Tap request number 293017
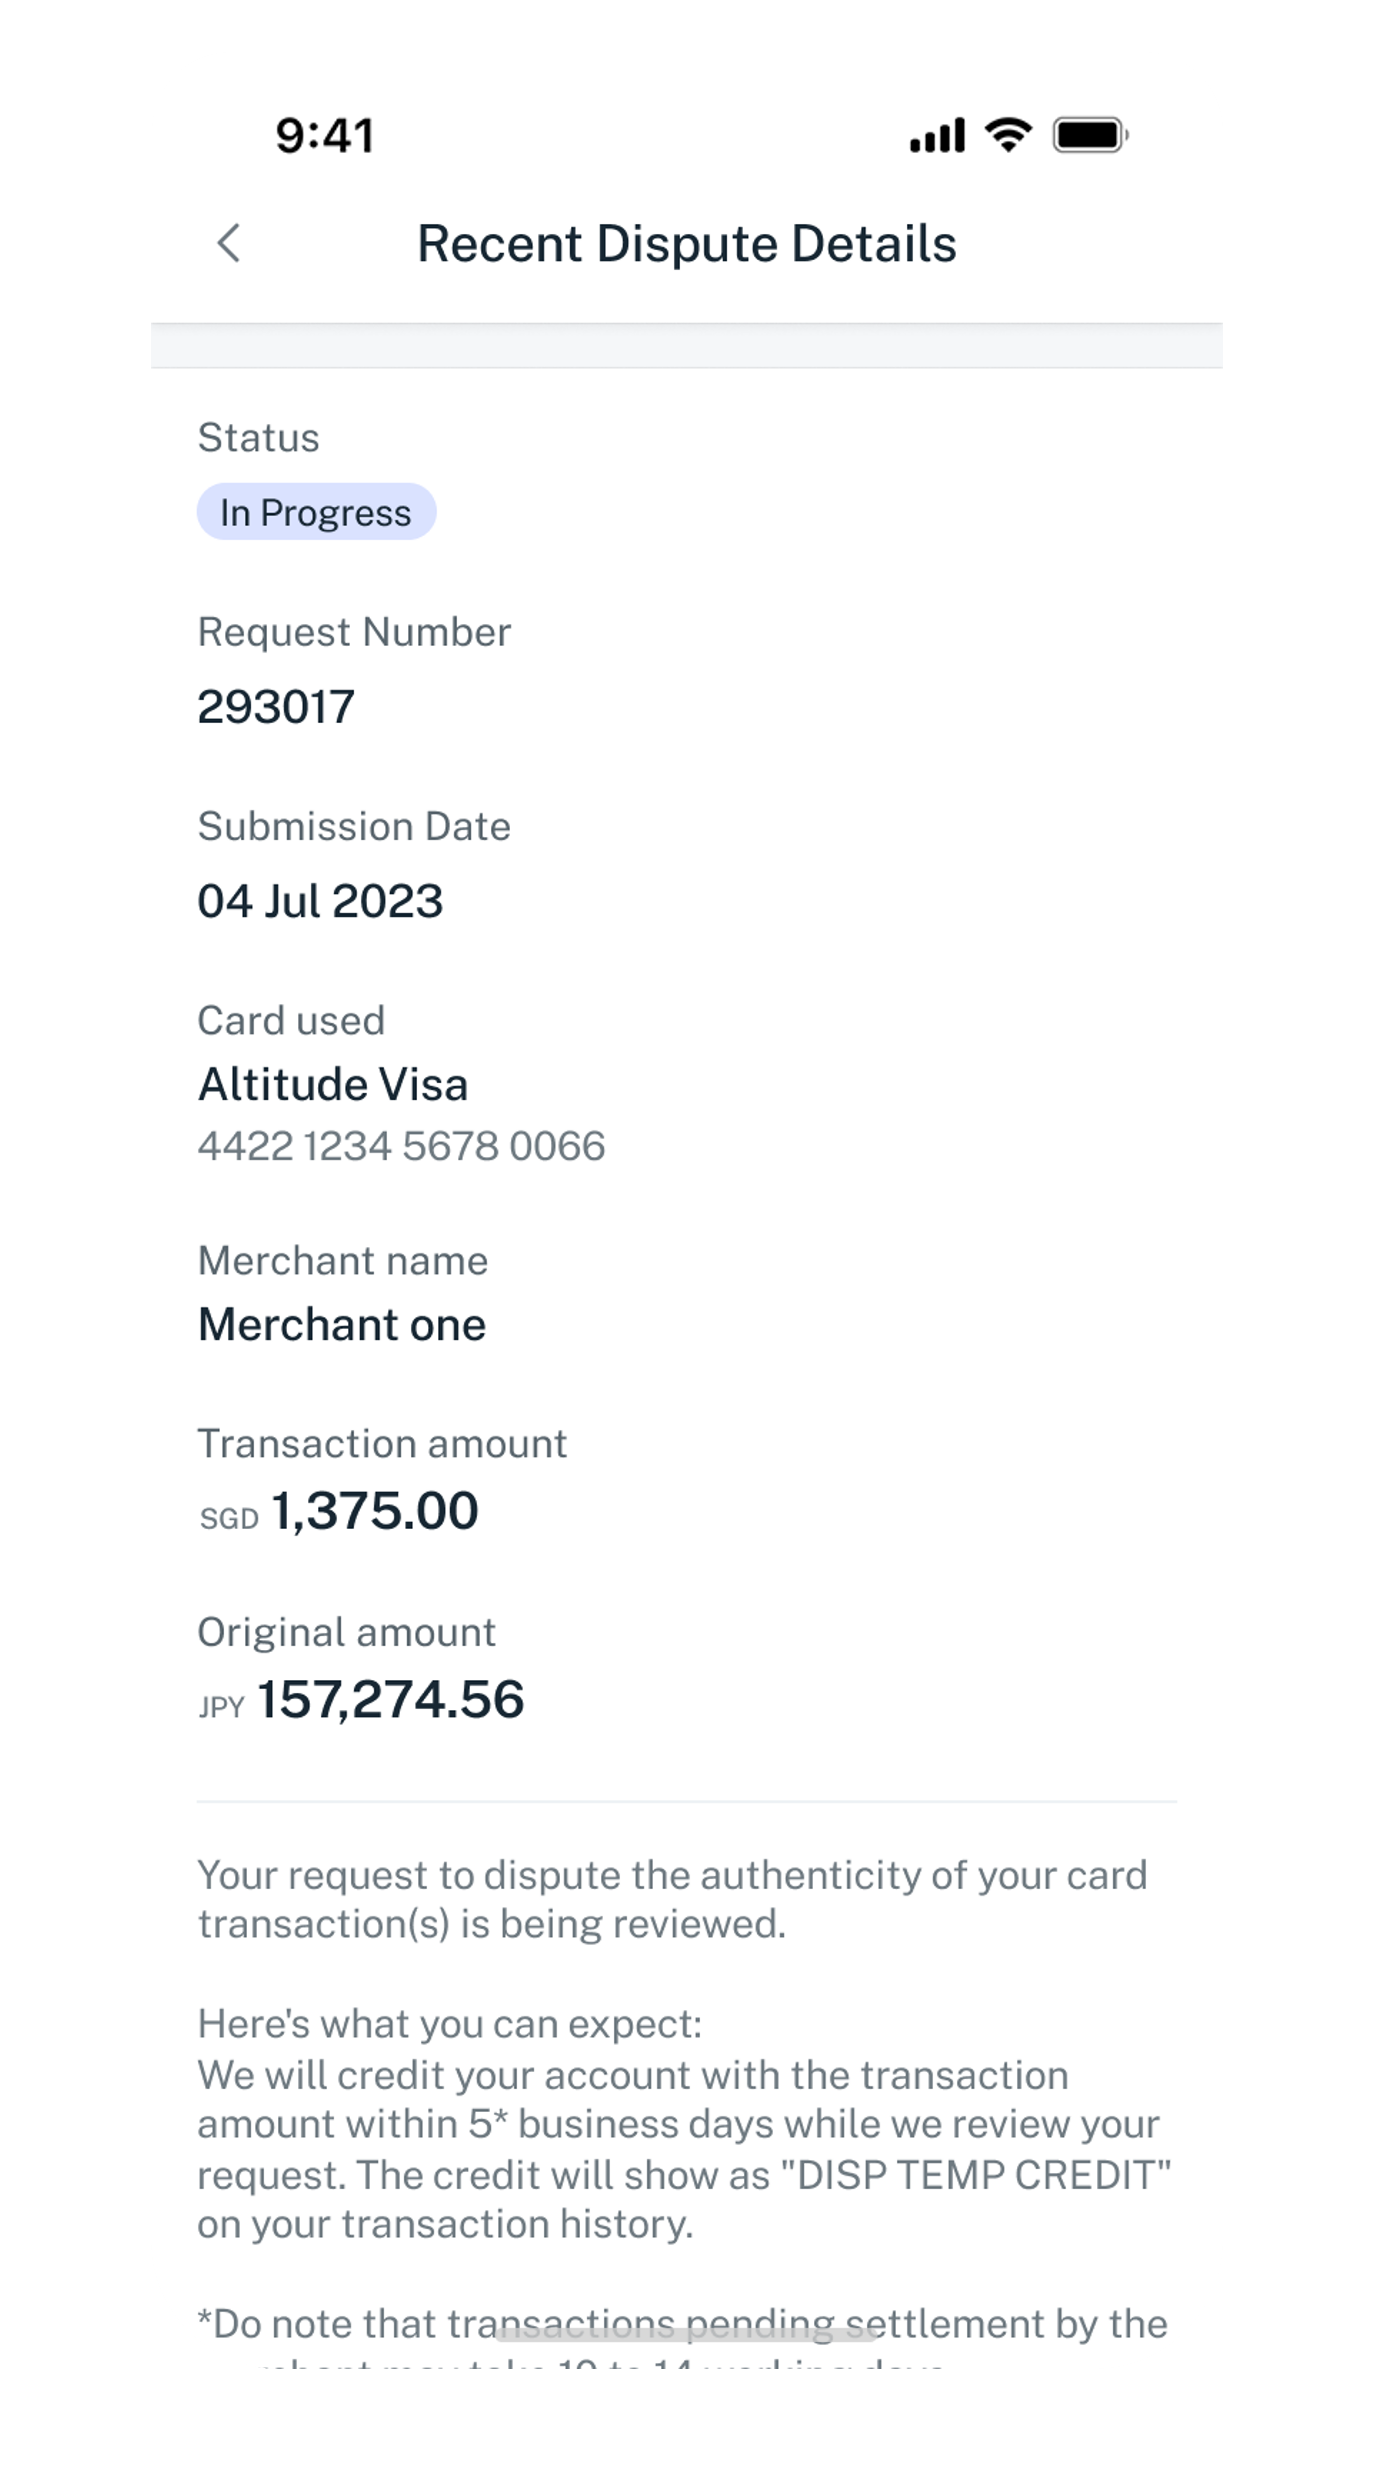The width and height of the screenshot is (1374, 2475). (x=276, y=707)
